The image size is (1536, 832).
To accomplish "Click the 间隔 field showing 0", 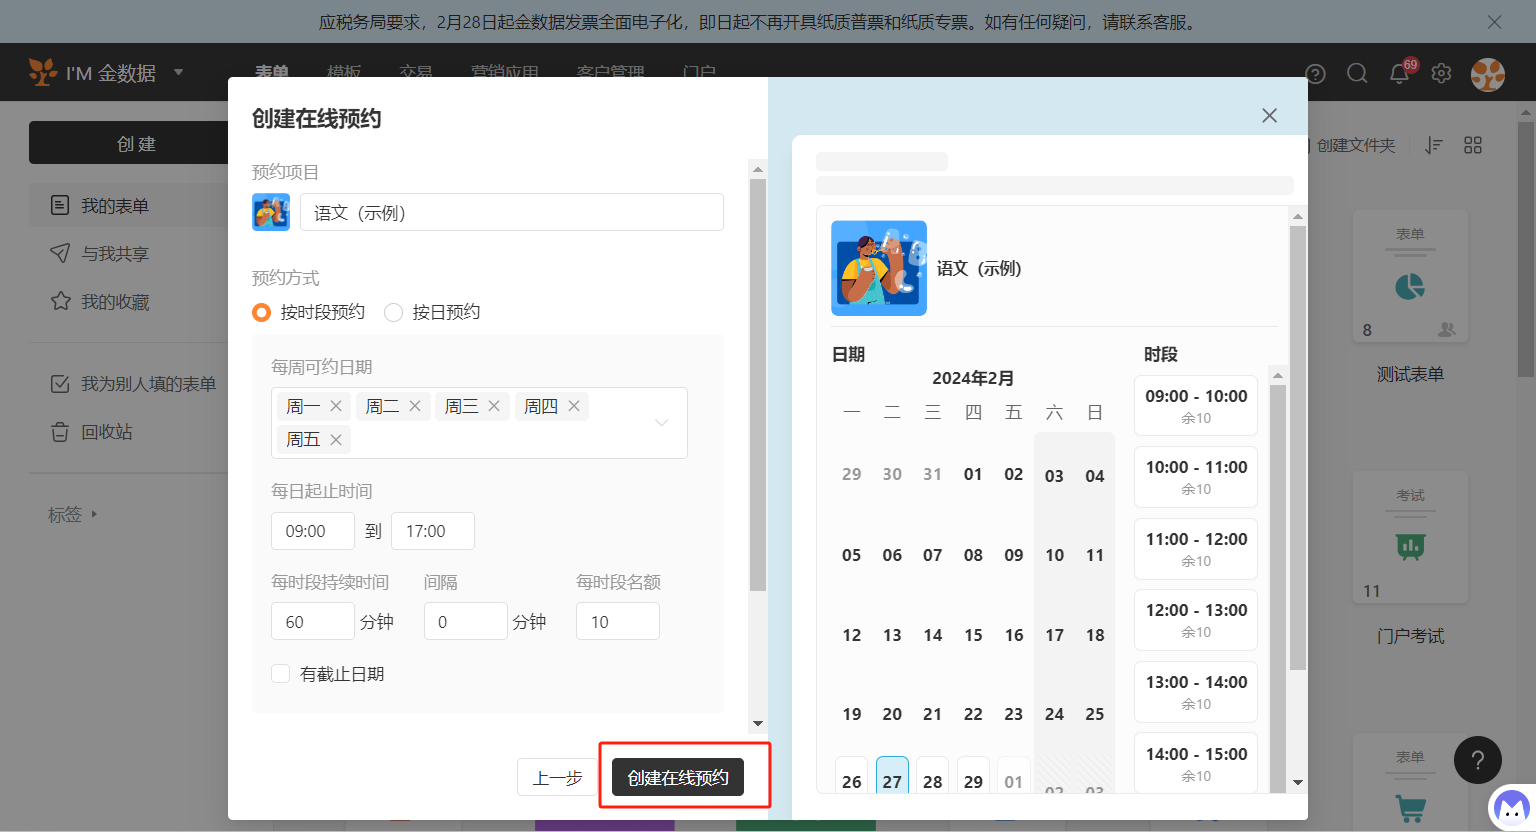I will pyautogui.click(x=466, y=621).
